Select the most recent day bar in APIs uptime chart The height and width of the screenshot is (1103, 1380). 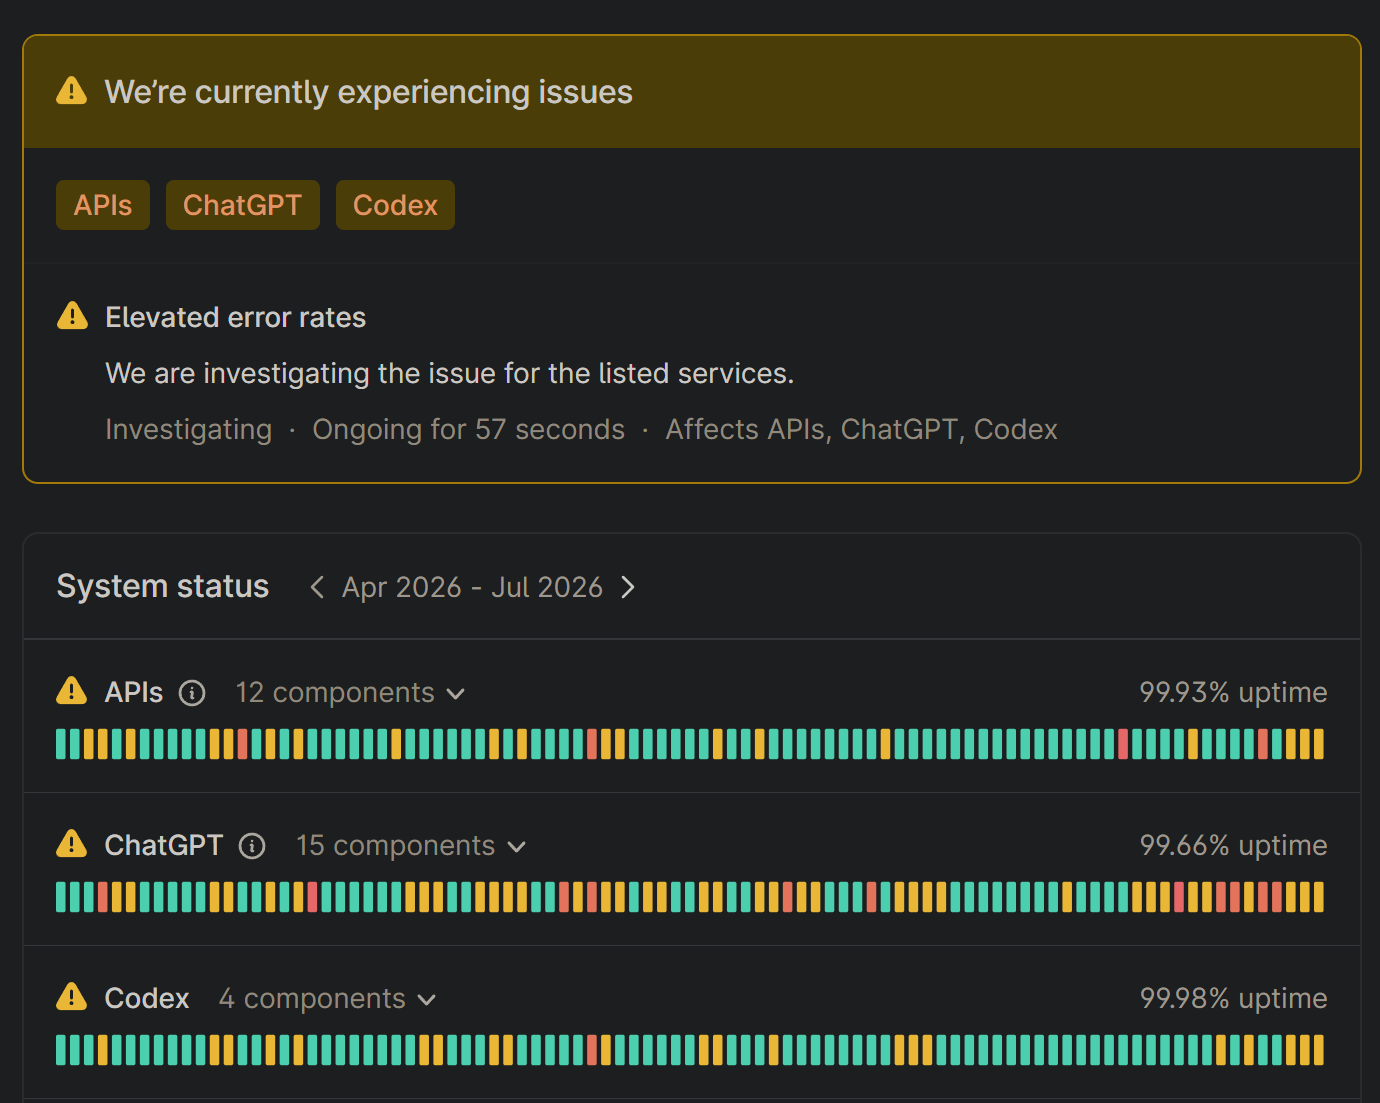pyautogui.click(x=1319, y=744)
